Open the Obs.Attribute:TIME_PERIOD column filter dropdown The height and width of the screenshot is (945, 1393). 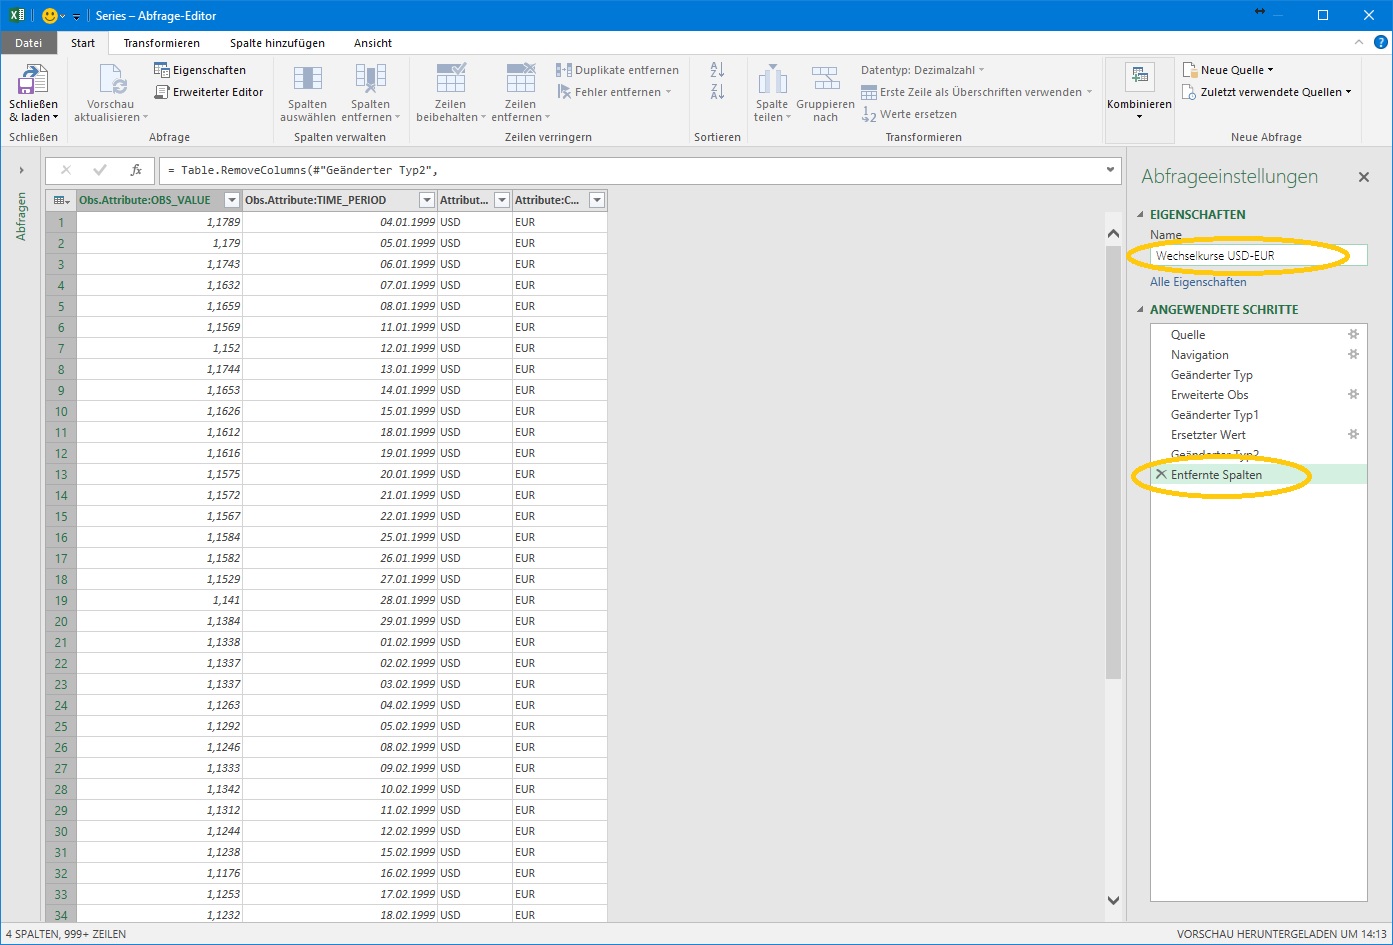[x=424, y=199]
